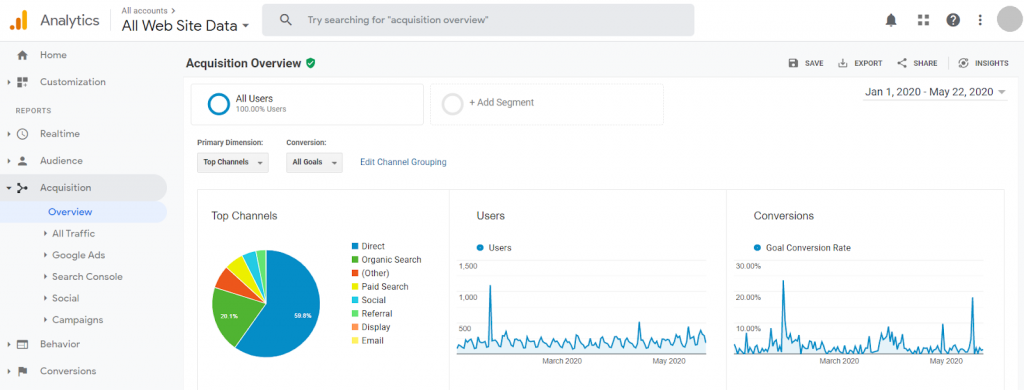Expand the Realtime section arrow
The width and height of the screenshot is (1024, 390).
tap(9, 134)
